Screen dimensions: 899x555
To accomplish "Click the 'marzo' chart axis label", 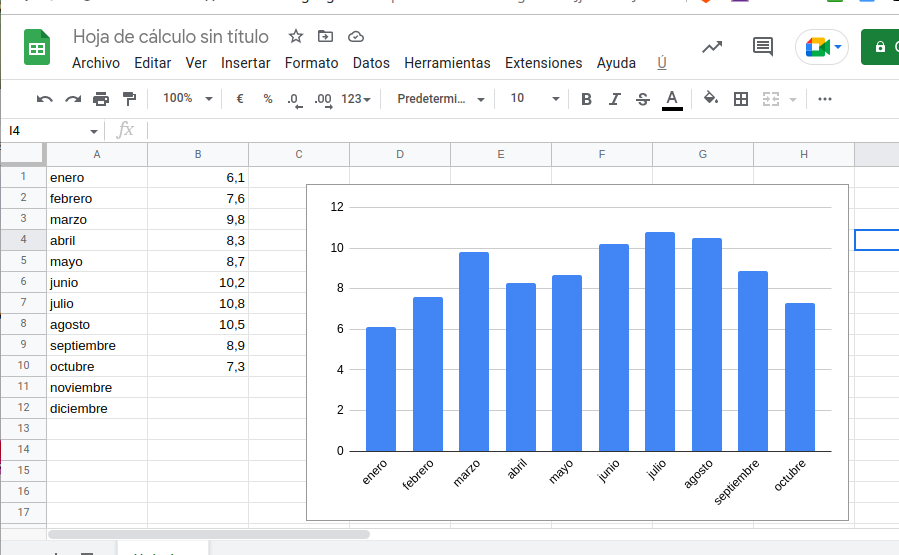I will click(466, 473).
